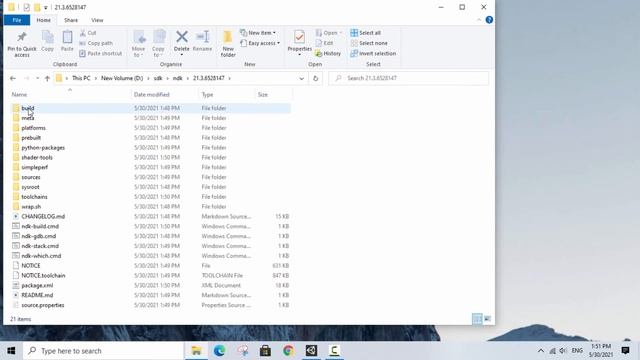Open the notification center icon

(625, 351)
